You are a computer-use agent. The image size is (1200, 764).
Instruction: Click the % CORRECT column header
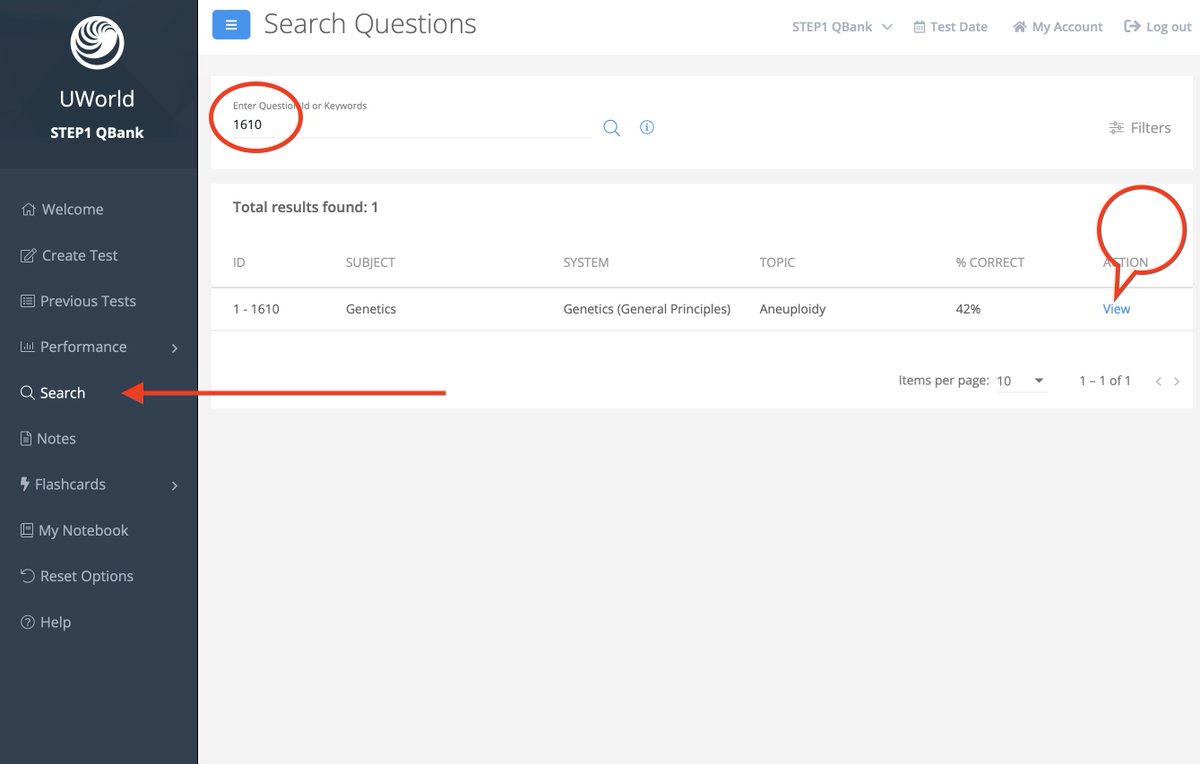click(990, 262)
